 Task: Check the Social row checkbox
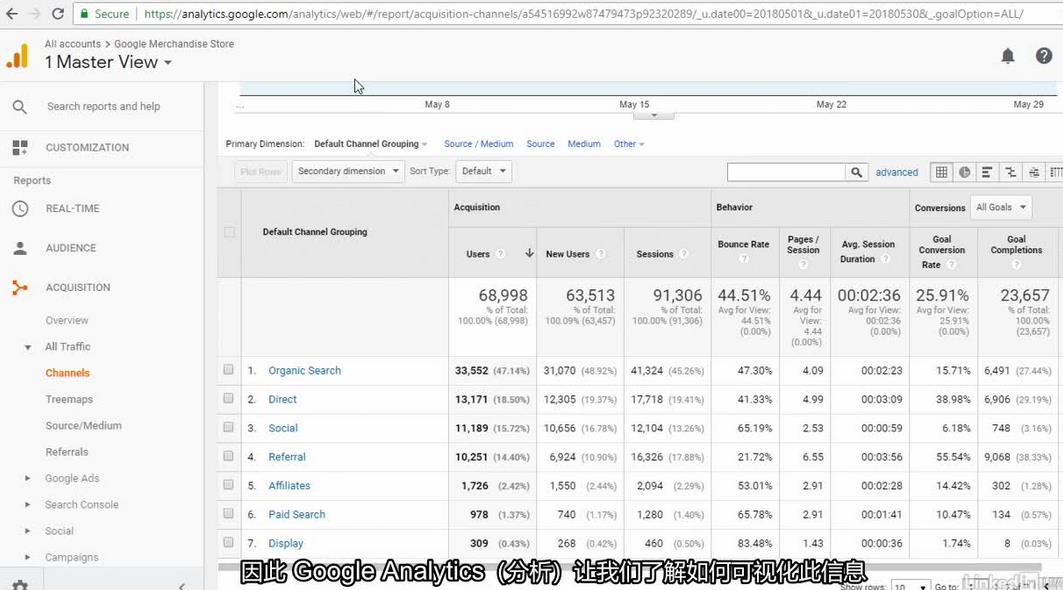(228, 427)
